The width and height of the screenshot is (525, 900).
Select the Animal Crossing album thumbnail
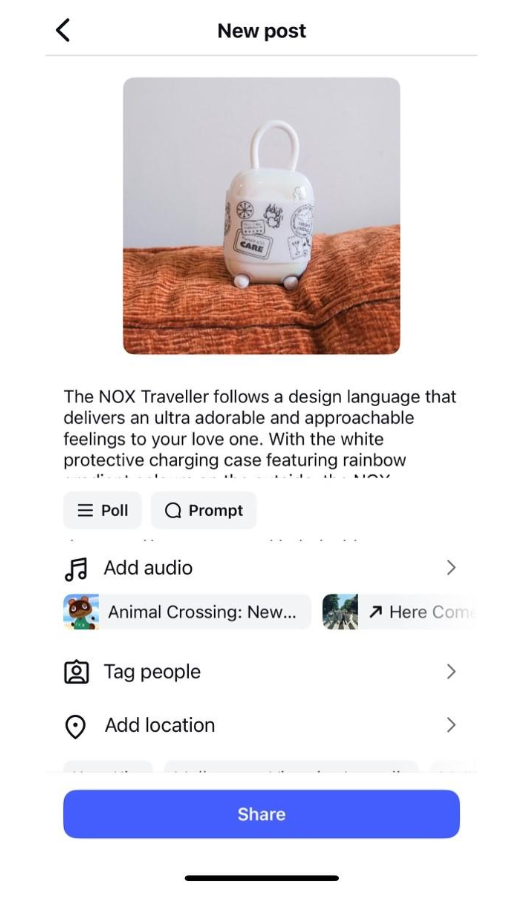(81, 612)
